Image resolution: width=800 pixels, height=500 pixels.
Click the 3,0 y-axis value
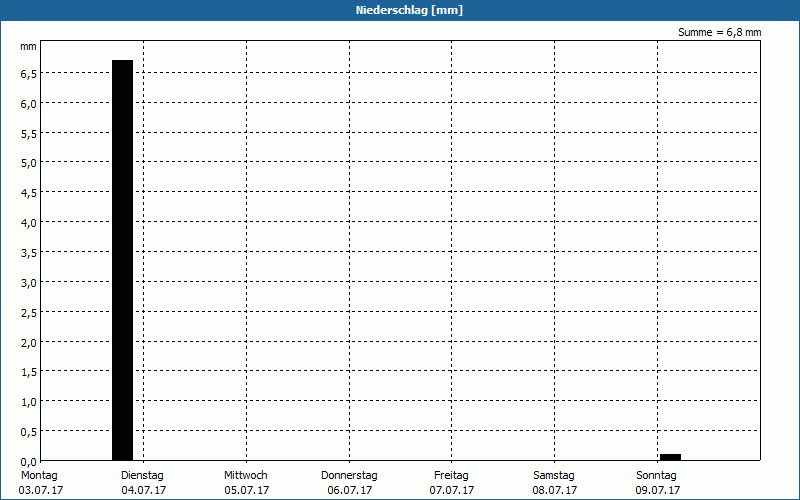29,283
